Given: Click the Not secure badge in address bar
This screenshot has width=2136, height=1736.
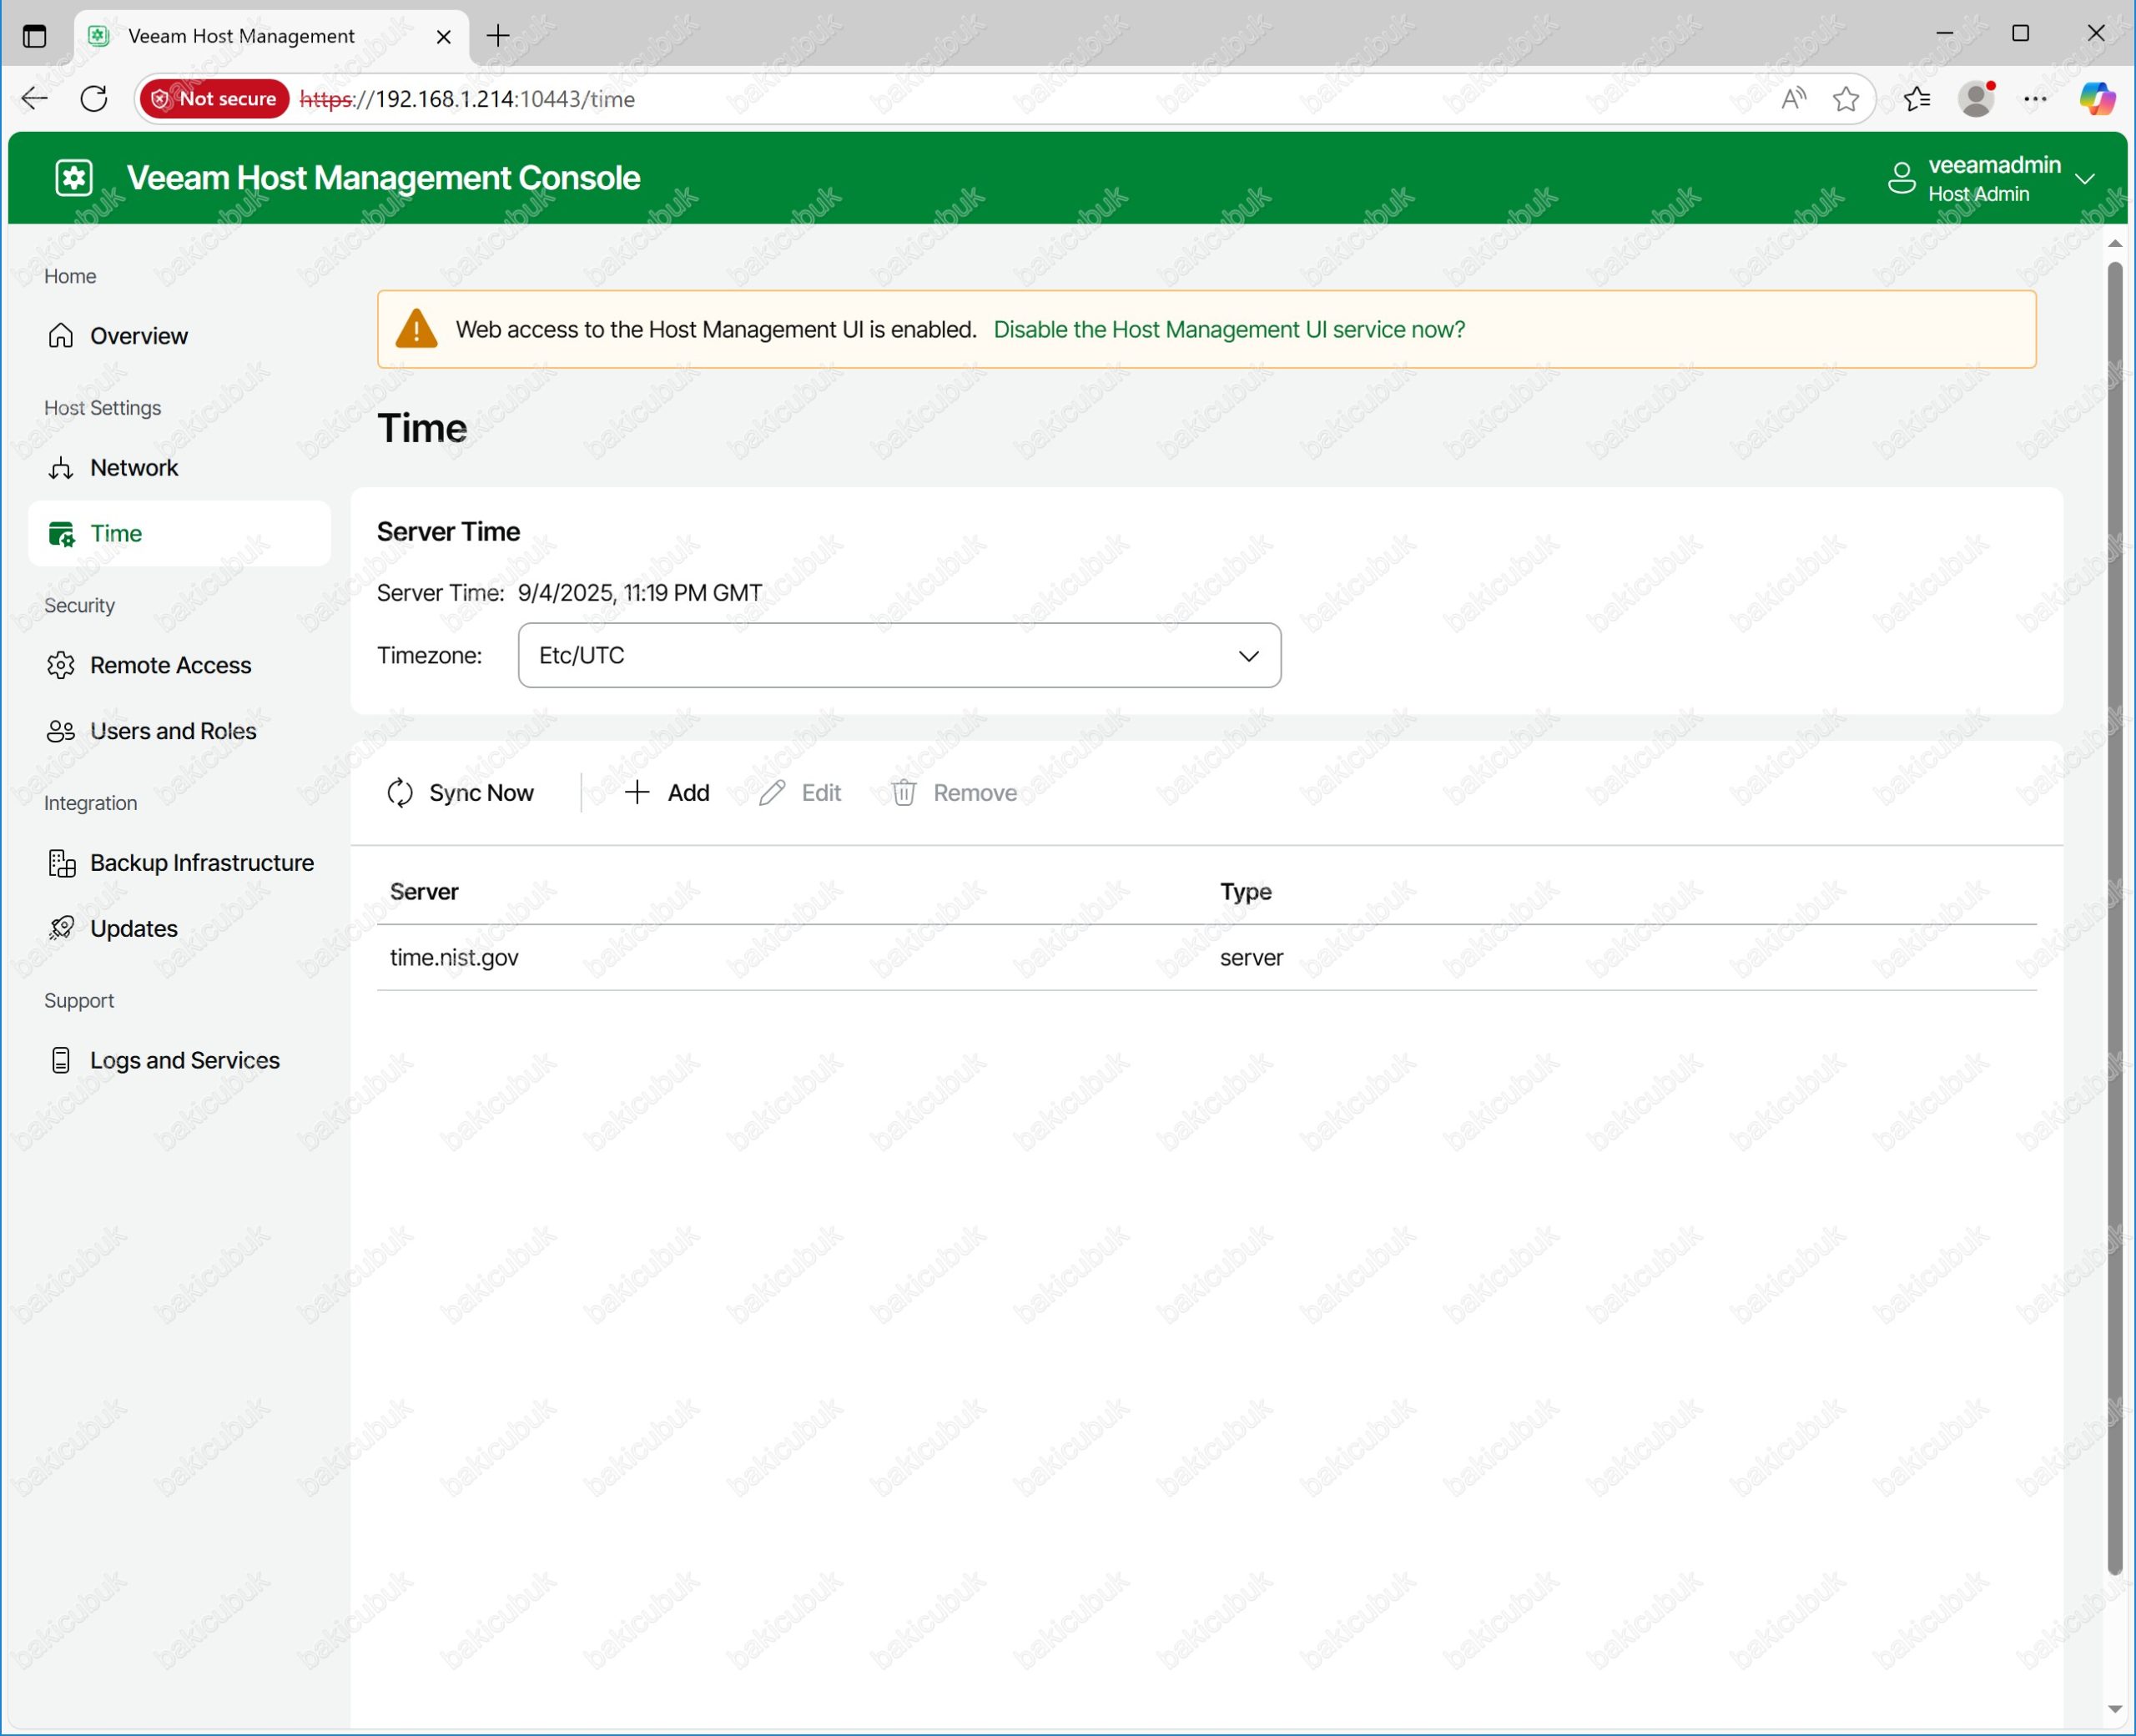Looking at the screenshot, I should point(215,98).
